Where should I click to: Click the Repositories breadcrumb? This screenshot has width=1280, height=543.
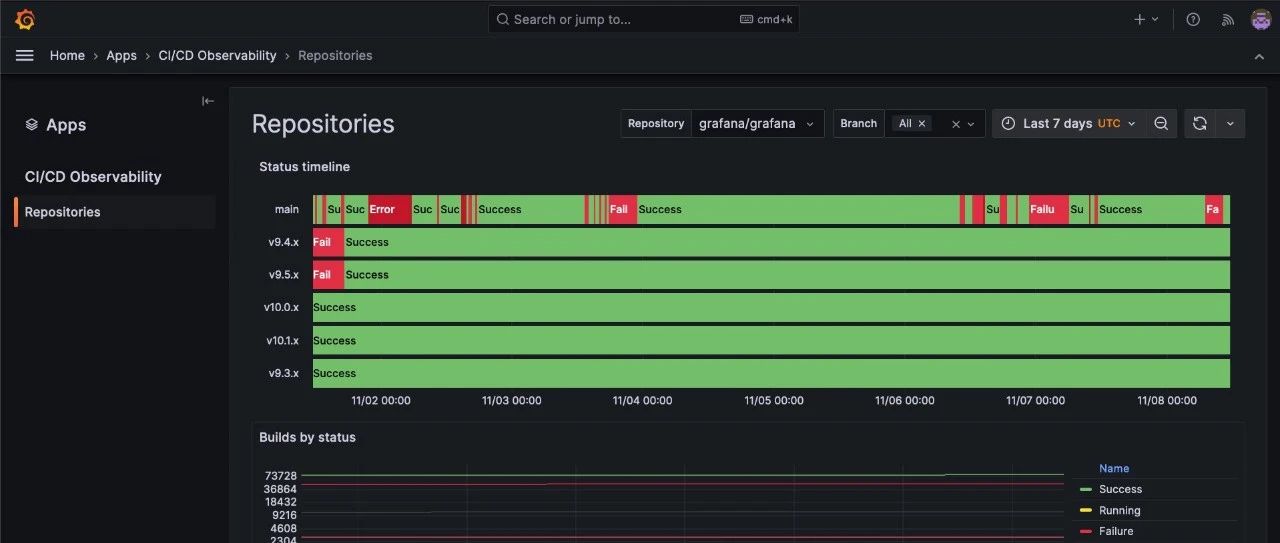pyautogui.click(x=335, y=56)
